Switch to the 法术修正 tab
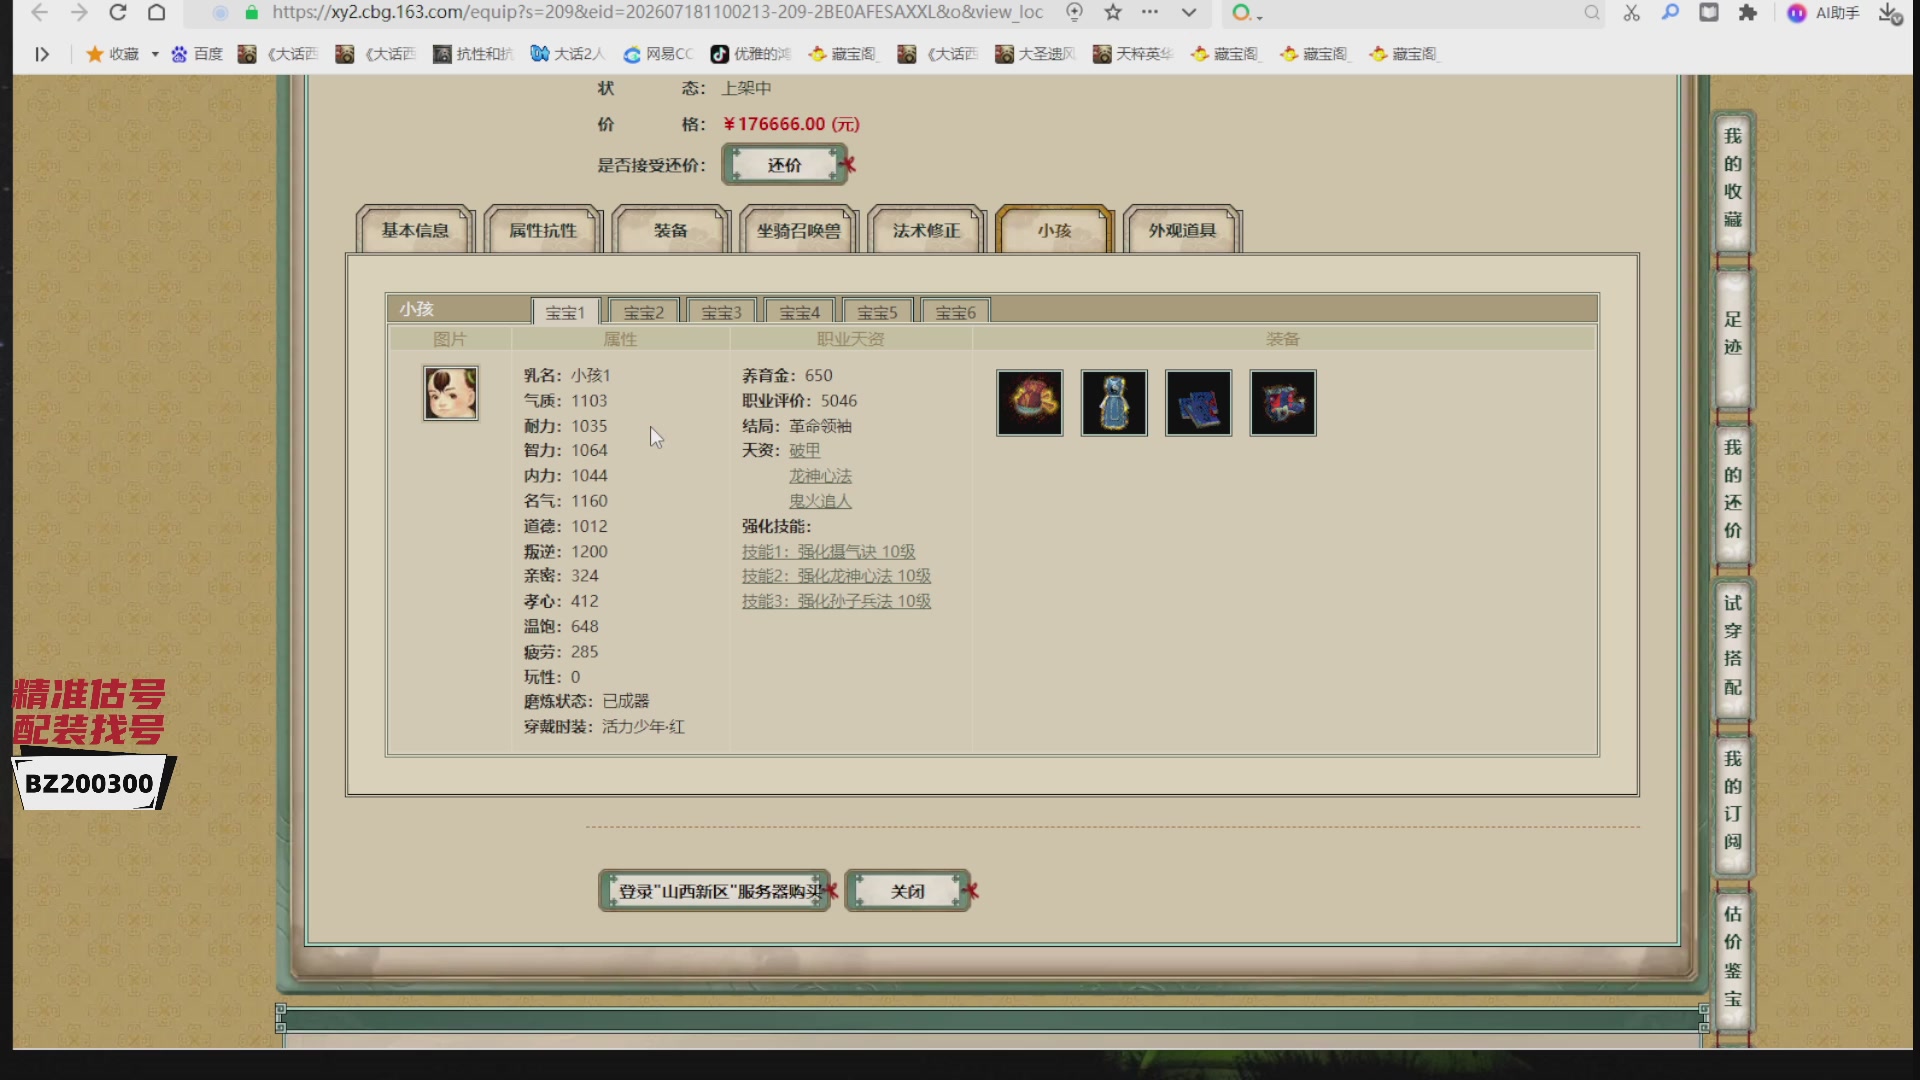Screen dimensions: 1920x1080 (x=927, y=230)
